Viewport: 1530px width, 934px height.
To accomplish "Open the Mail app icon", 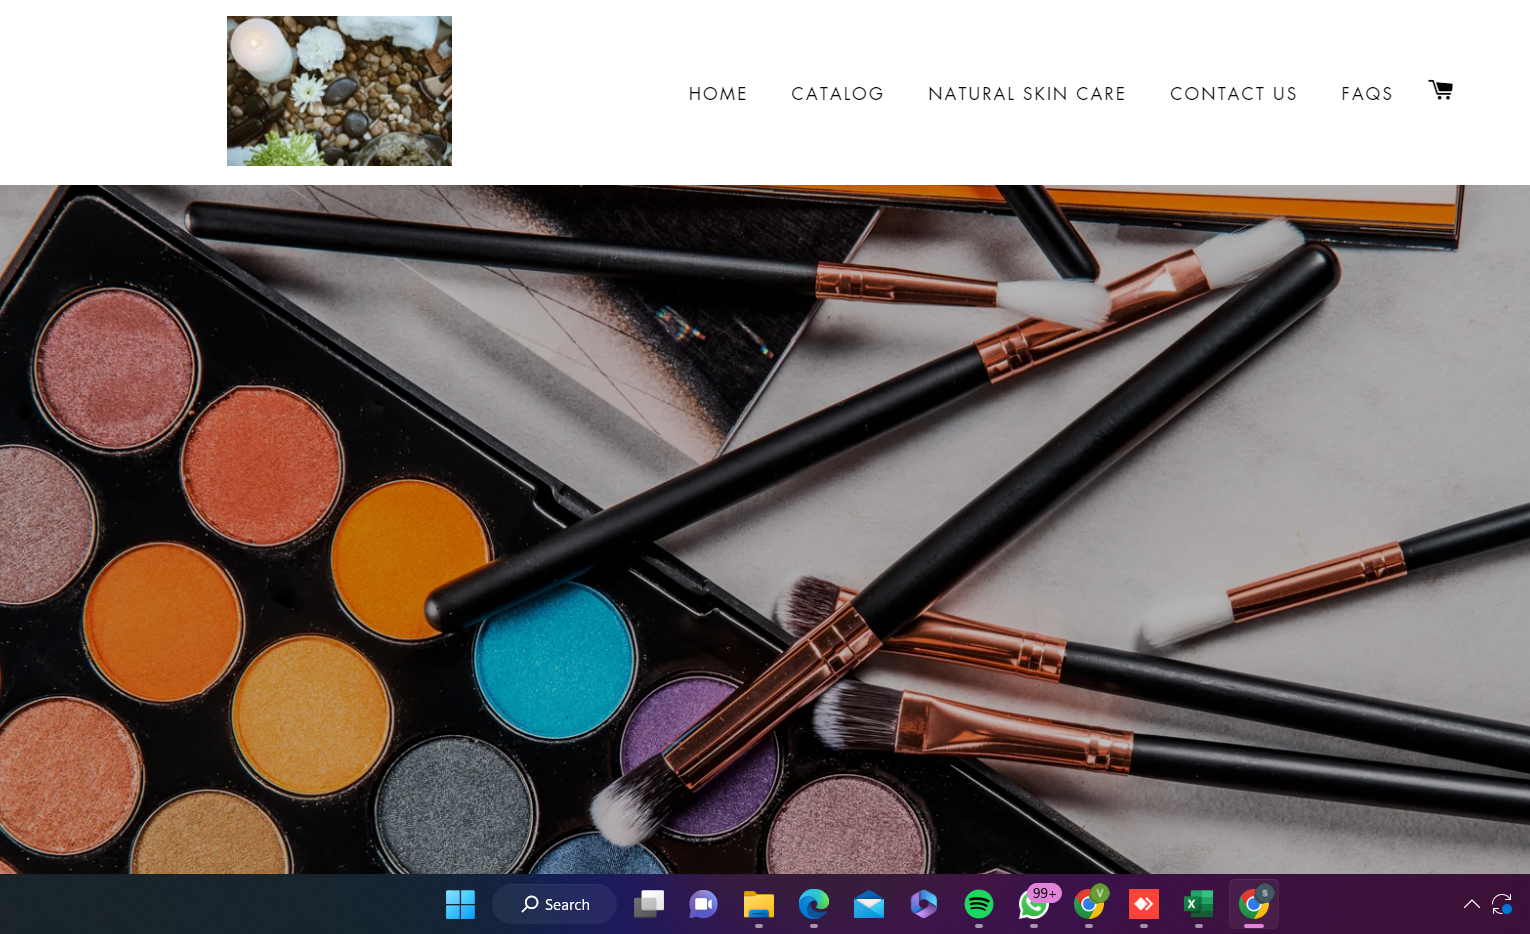I will point(869,904).
